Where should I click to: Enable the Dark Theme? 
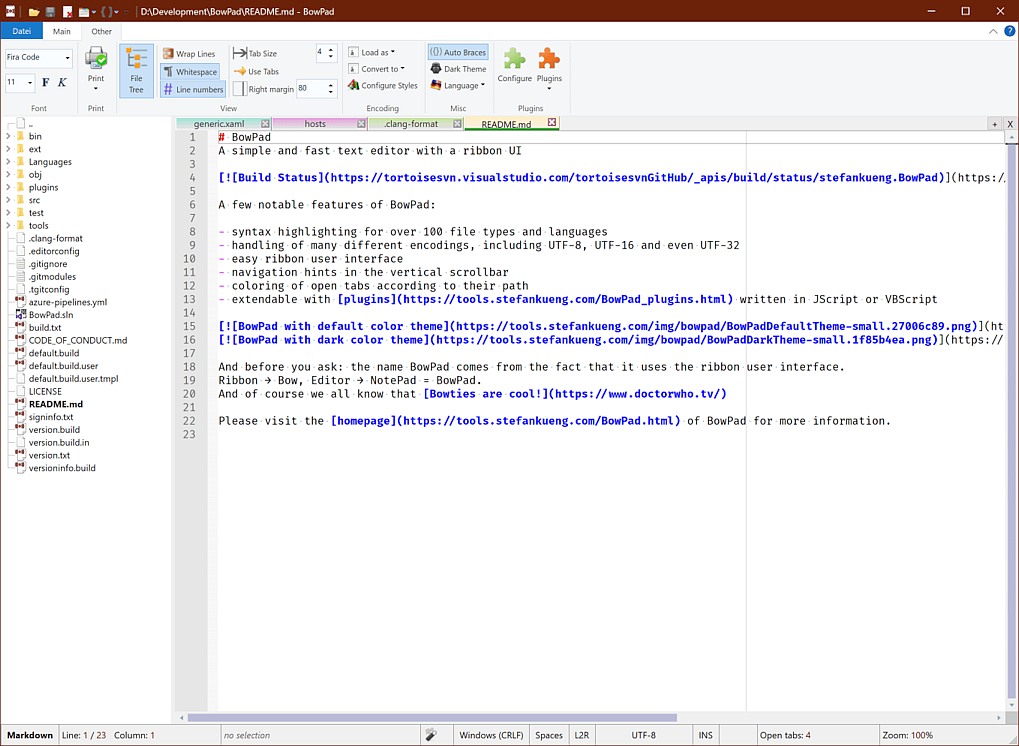point(458,69)
